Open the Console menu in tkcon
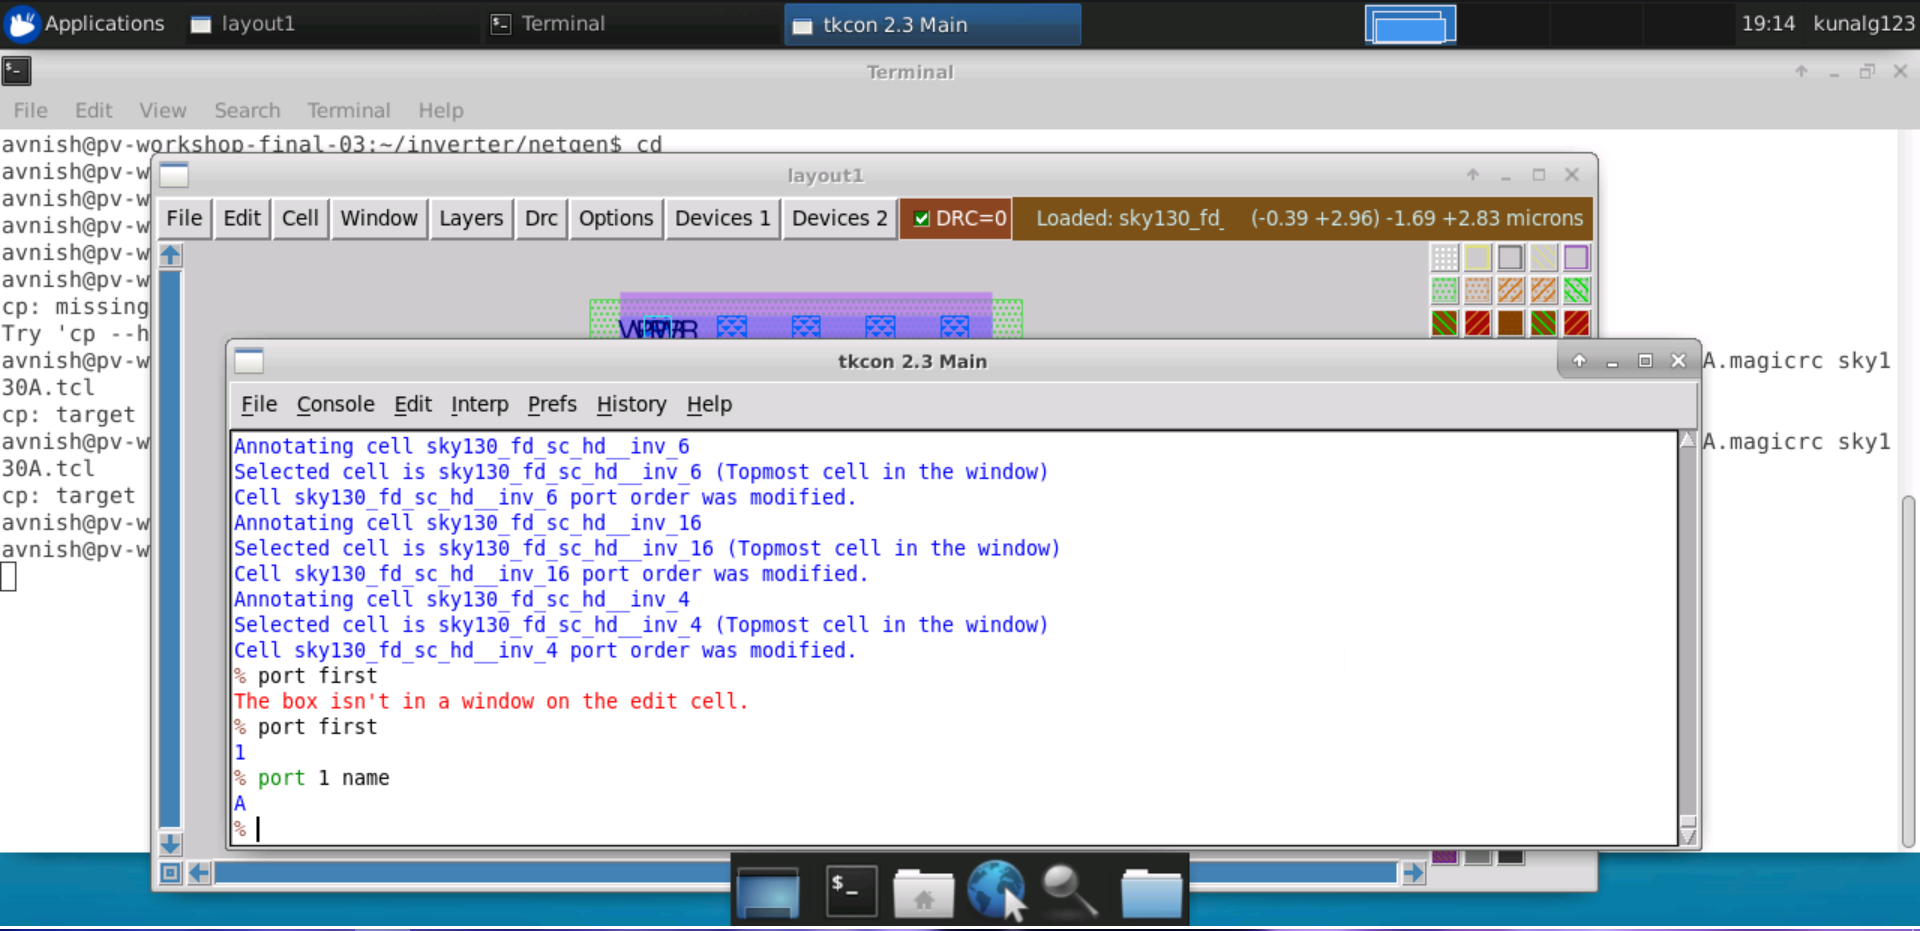Screen dimensions: 1920x931 coord(335,405)
